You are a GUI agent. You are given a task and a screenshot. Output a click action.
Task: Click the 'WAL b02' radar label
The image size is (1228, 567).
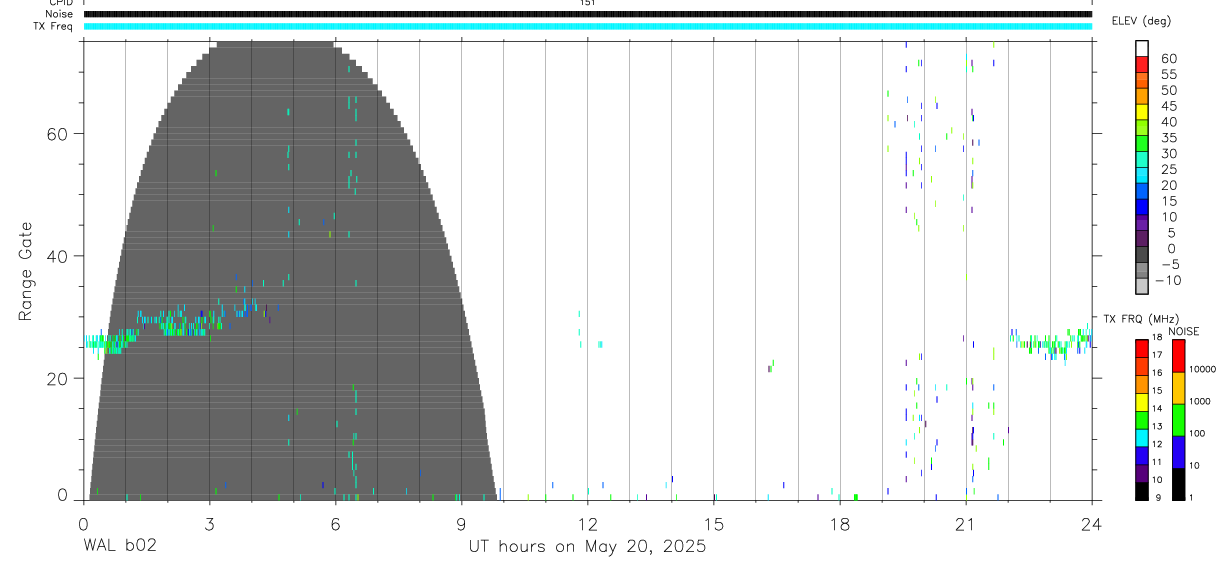[x=119, y=546]
